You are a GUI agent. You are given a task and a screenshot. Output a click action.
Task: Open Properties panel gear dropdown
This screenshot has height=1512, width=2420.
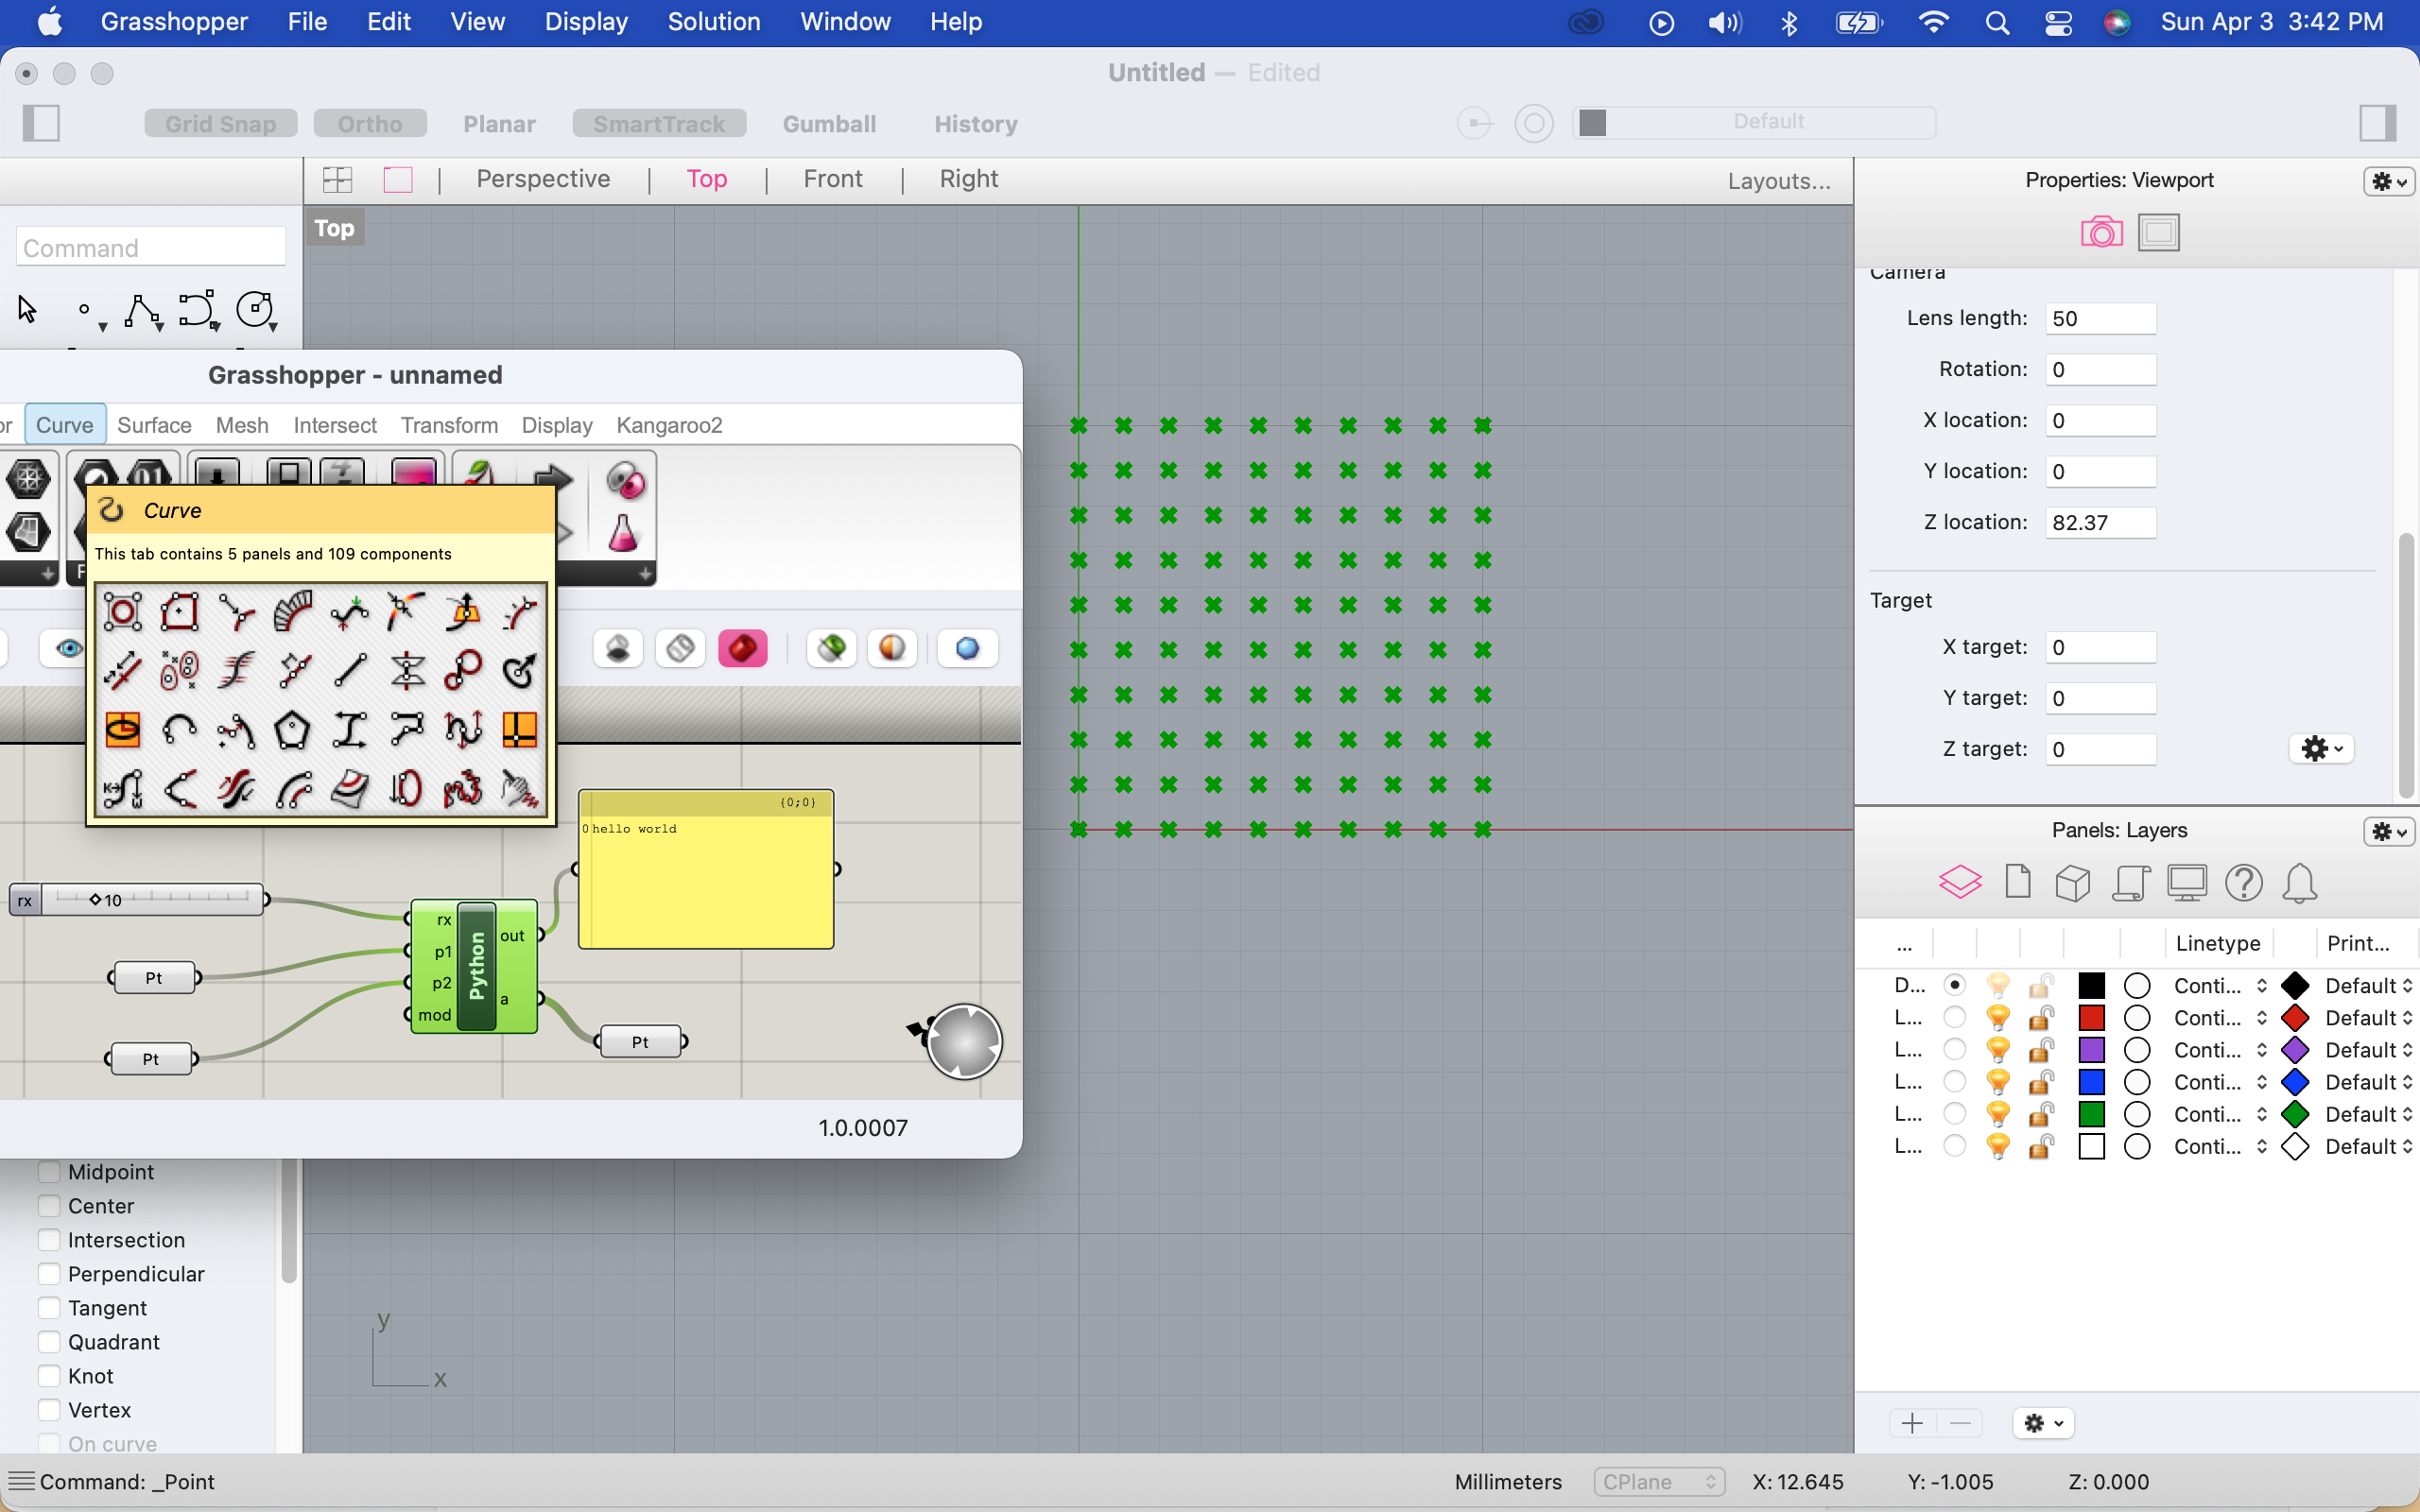pos(2389,181)
